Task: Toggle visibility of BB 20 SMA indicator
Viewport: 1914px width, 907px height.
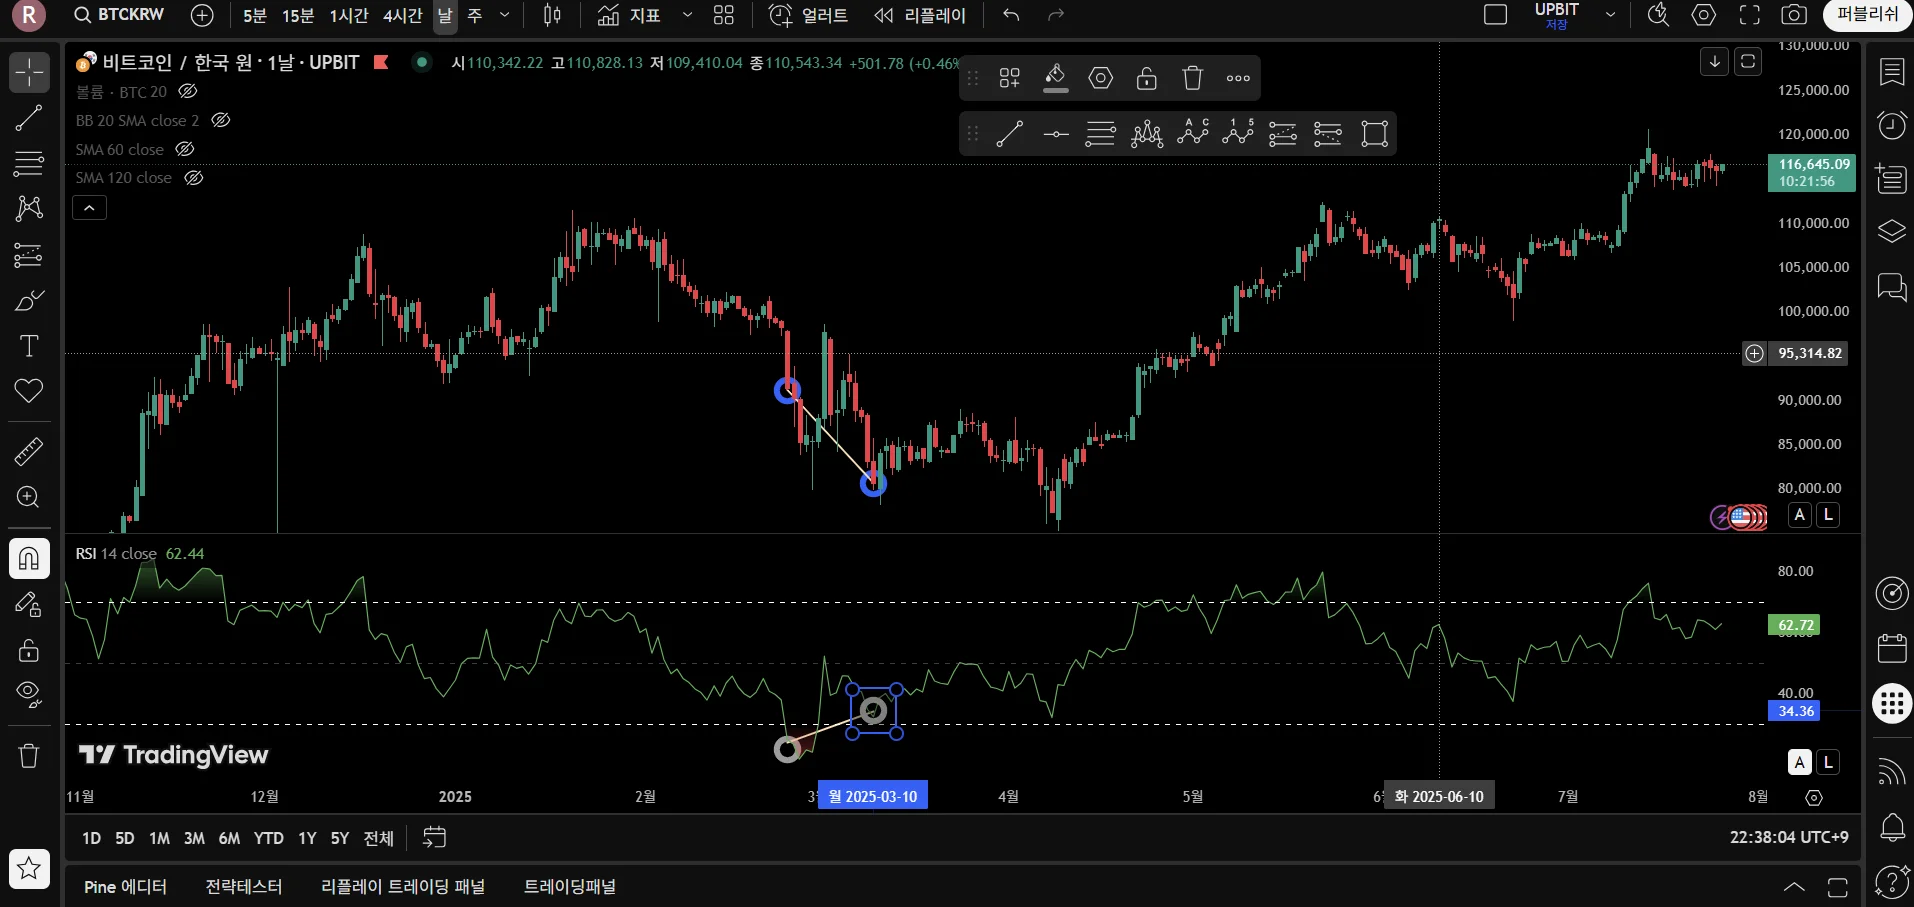Action: [x=221, y=120]
